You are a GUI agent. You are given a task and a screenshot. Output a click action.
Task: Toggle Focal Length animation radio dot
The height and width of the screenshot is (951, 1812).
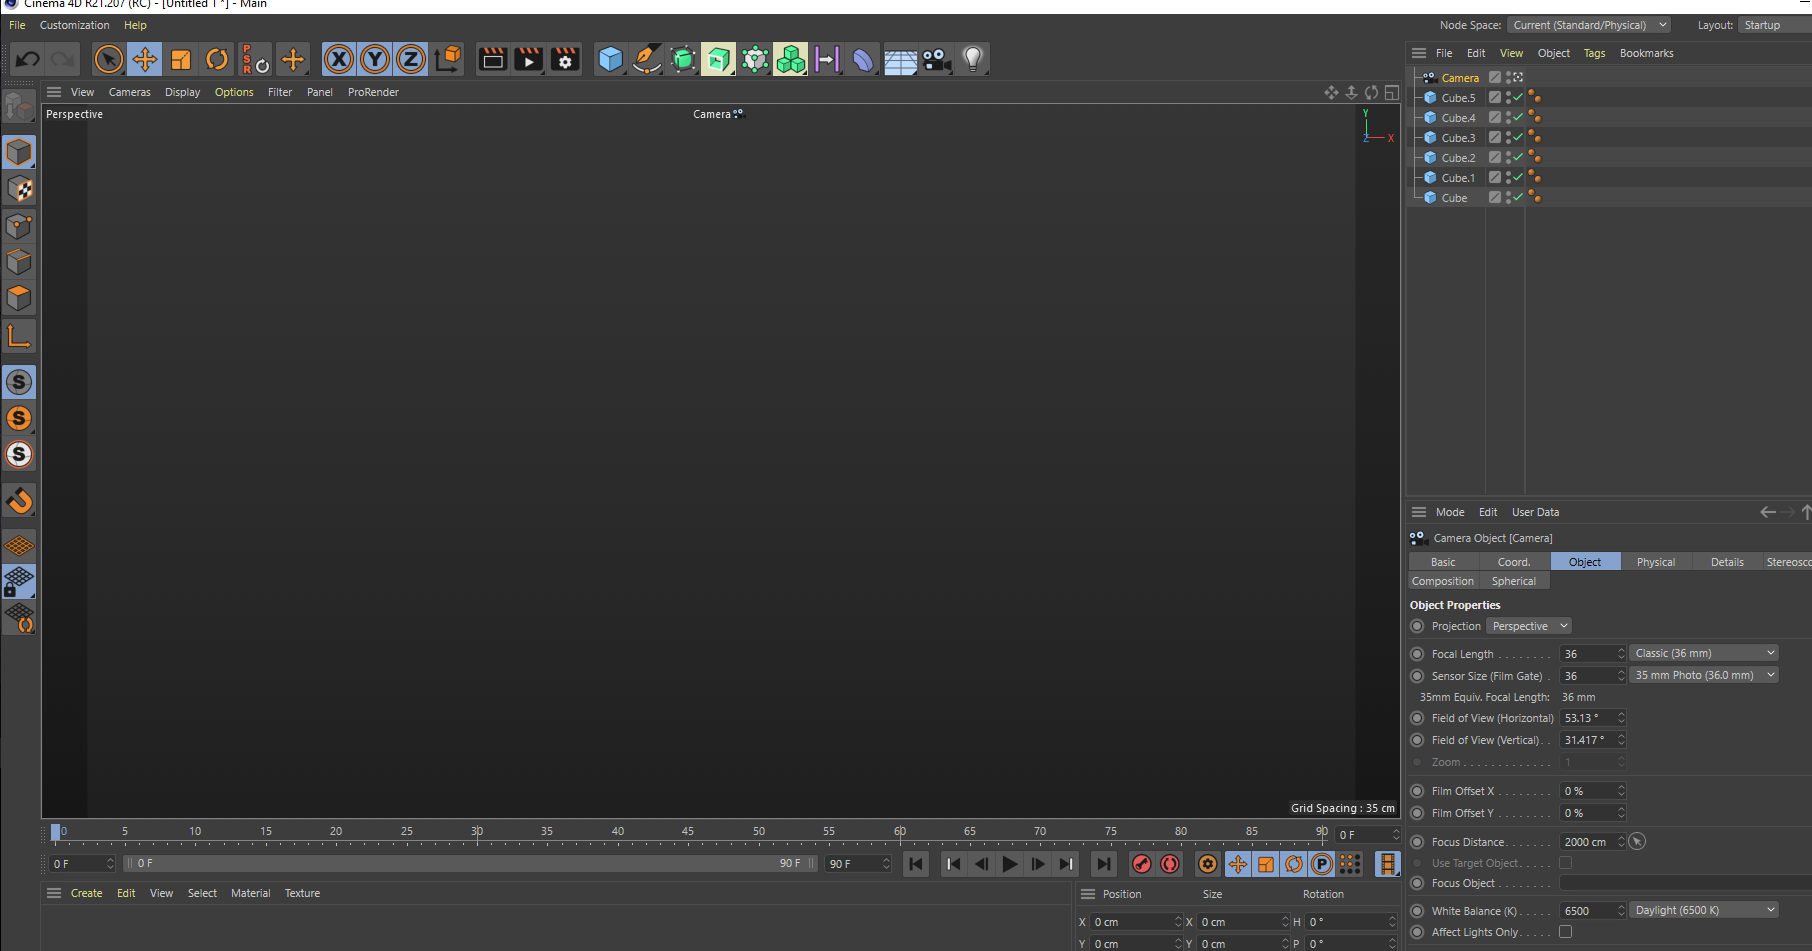[1417, 654]
